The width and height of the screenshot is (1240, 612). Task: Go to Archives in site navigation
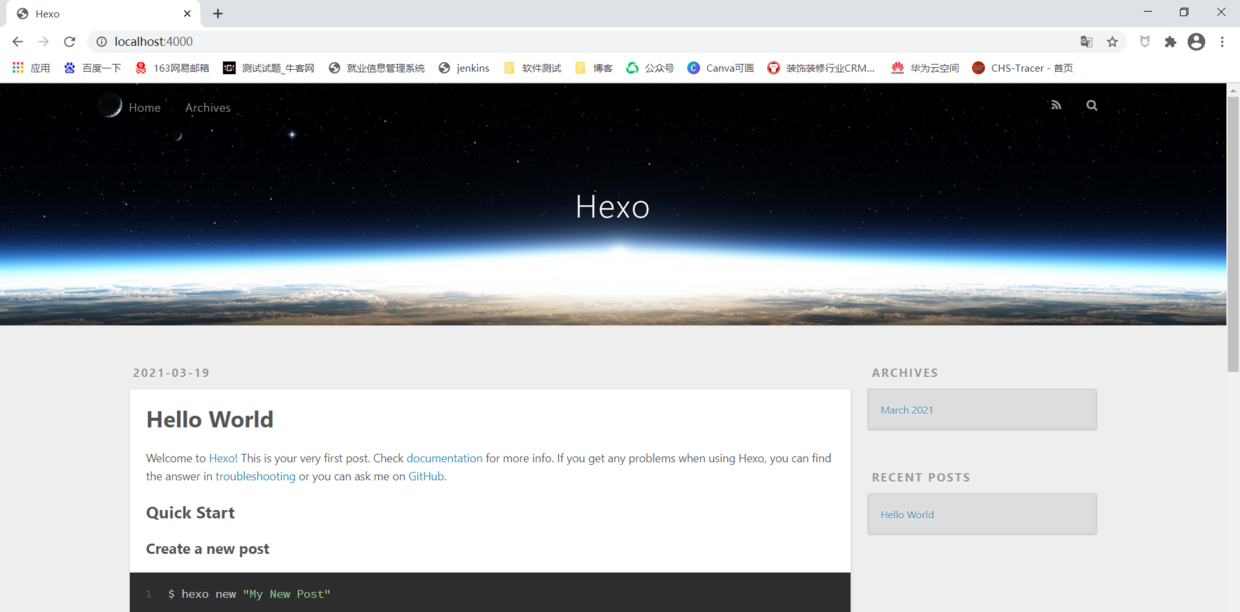pos(208,108)
